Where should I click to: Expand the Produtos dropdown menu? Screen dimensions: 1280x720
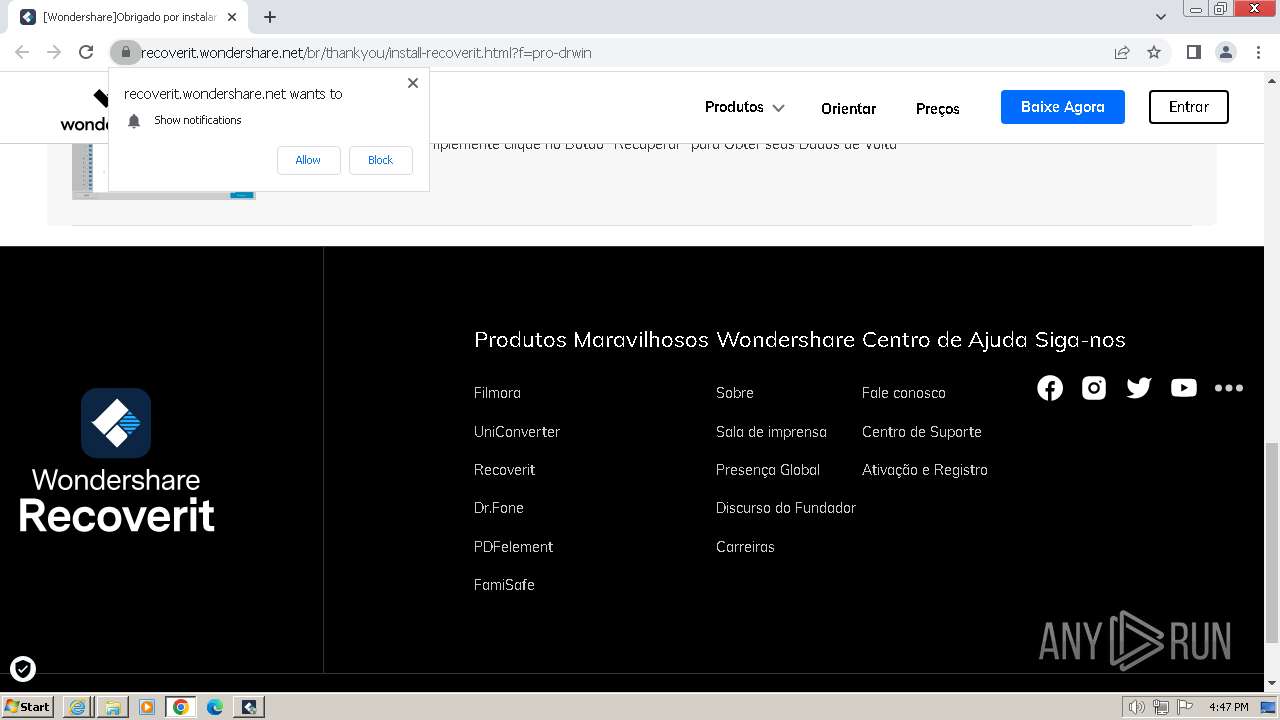point(744,107)
